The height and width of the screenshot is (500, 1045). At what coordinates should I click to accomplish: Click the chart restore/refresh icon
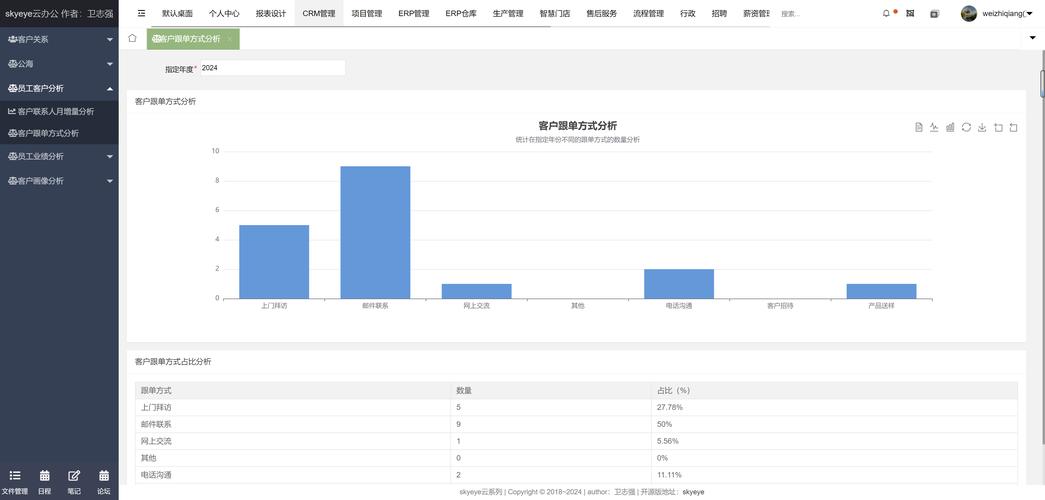(x=966, y=127)
